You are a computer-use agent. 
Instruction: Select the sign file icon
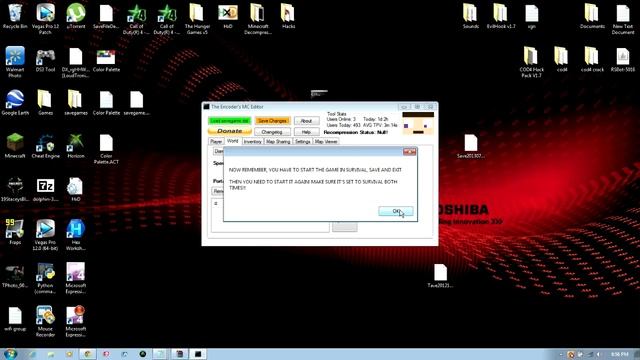(x=531, y=17)
